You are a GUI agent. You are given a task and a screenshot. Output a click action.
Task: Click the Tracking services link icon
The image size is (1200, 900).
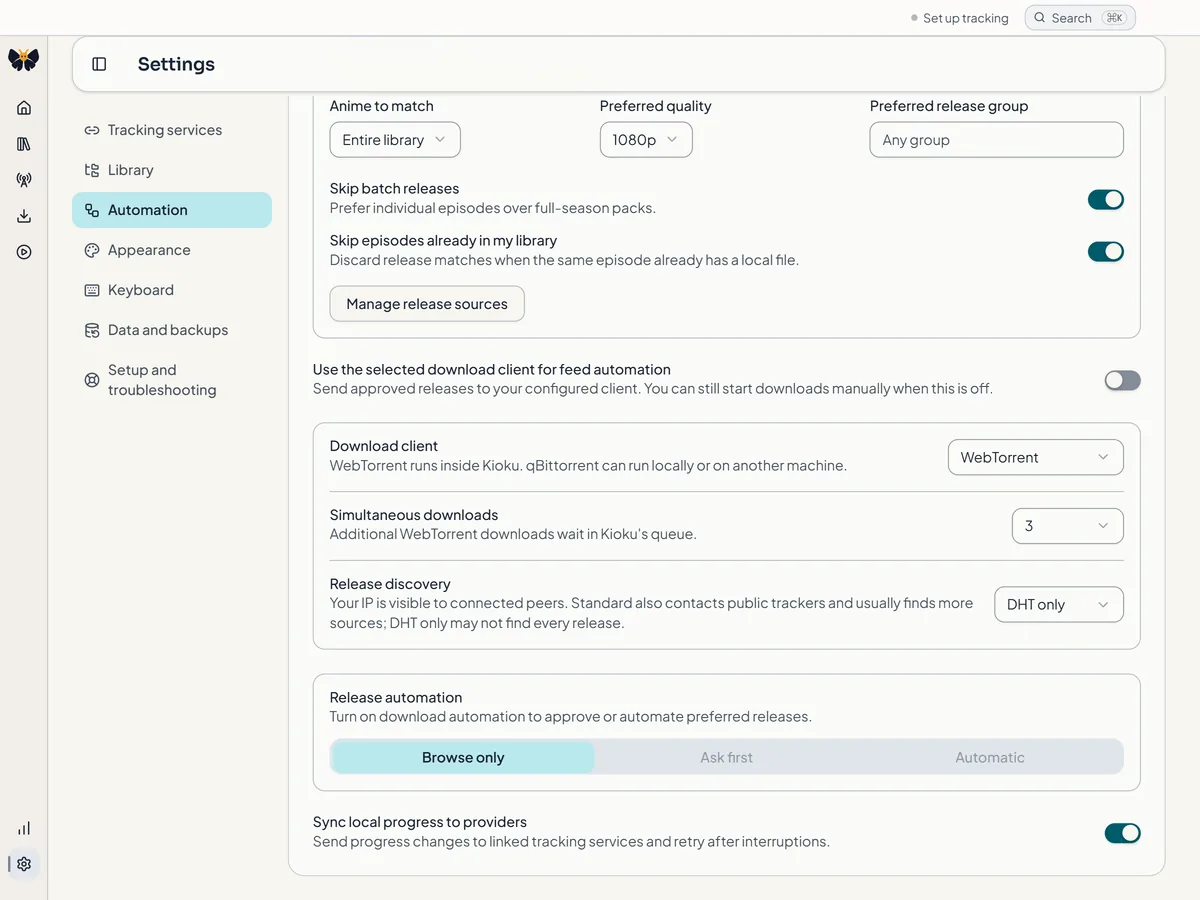(x=92, y=130)
